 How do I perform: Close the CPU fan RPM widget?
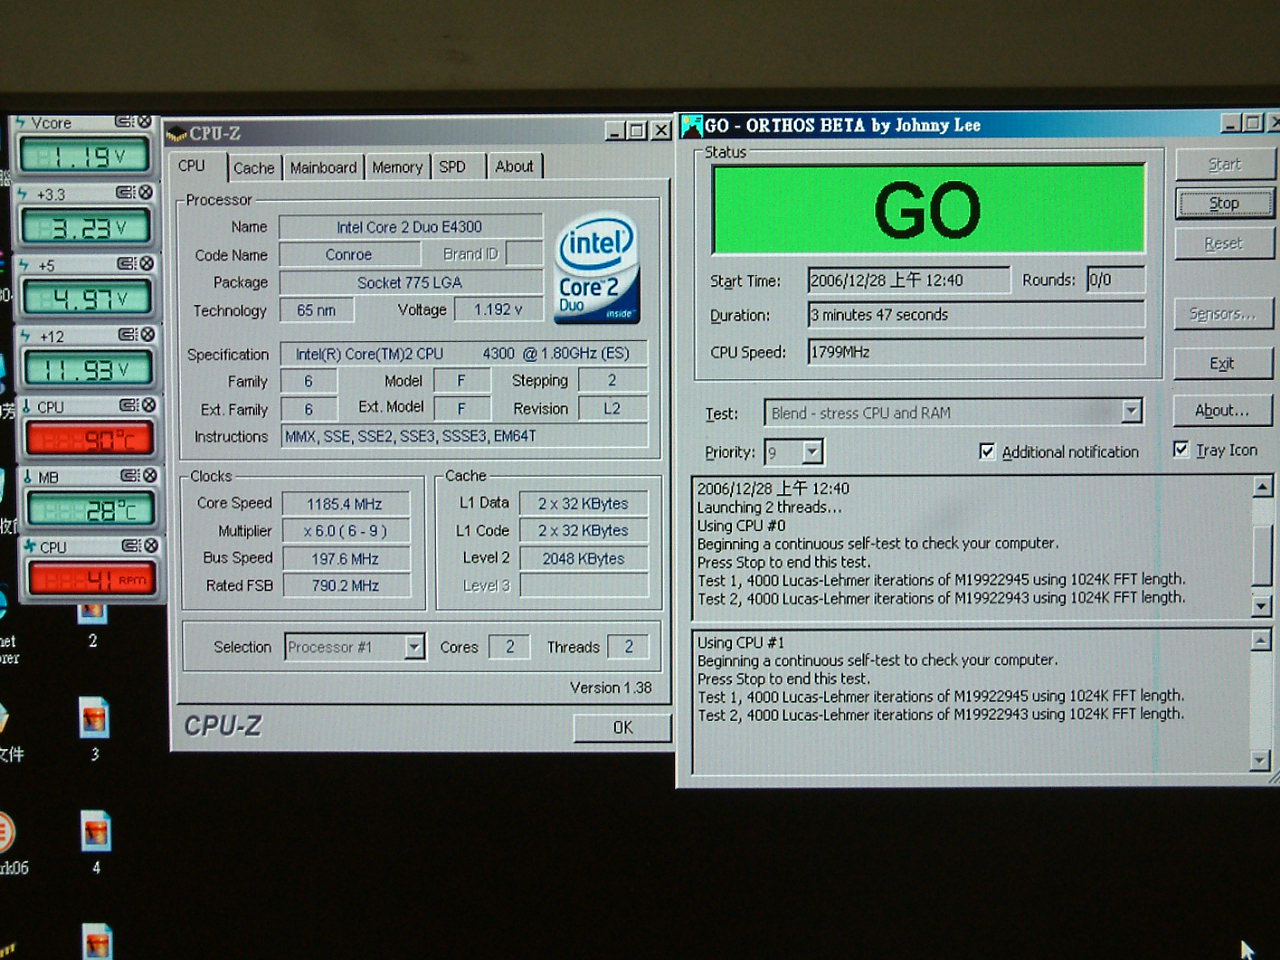[x=151, y=545]
